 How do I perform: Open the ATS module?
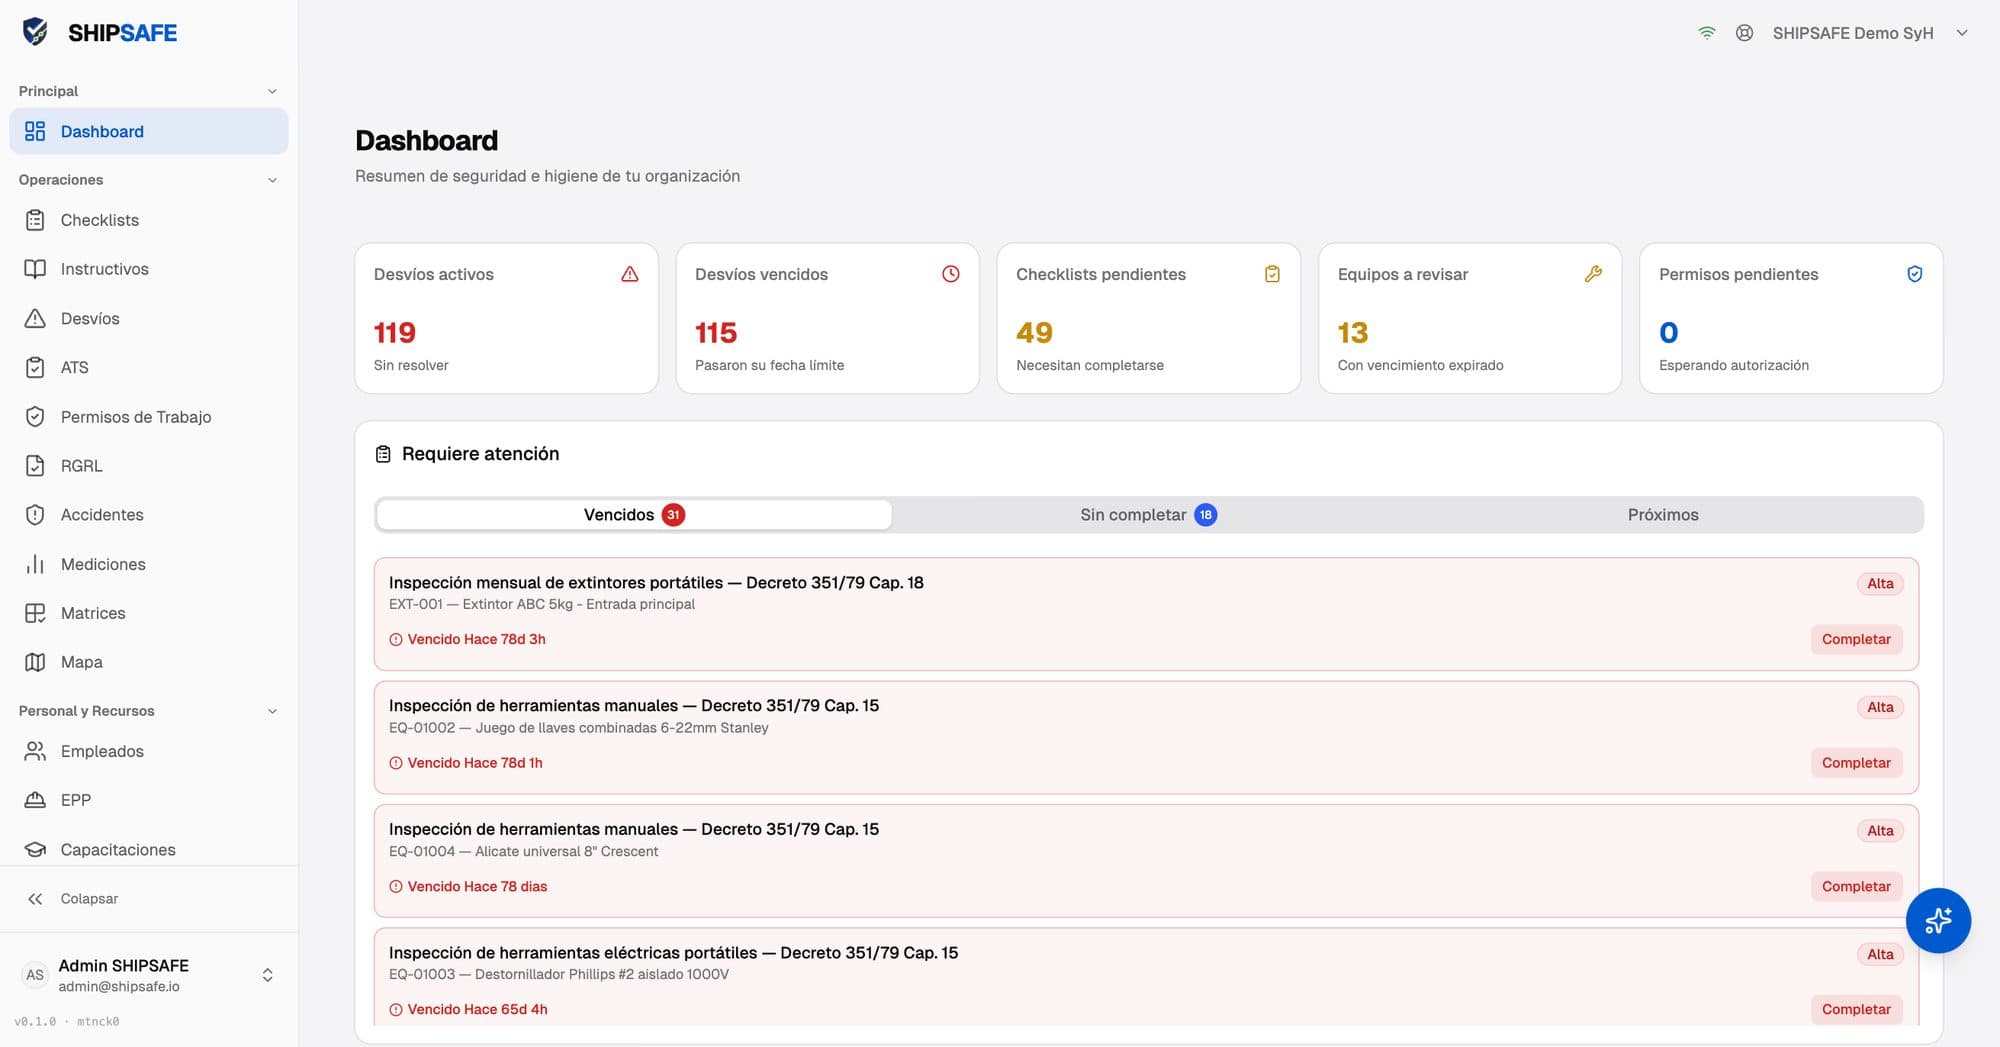(149, 367)
